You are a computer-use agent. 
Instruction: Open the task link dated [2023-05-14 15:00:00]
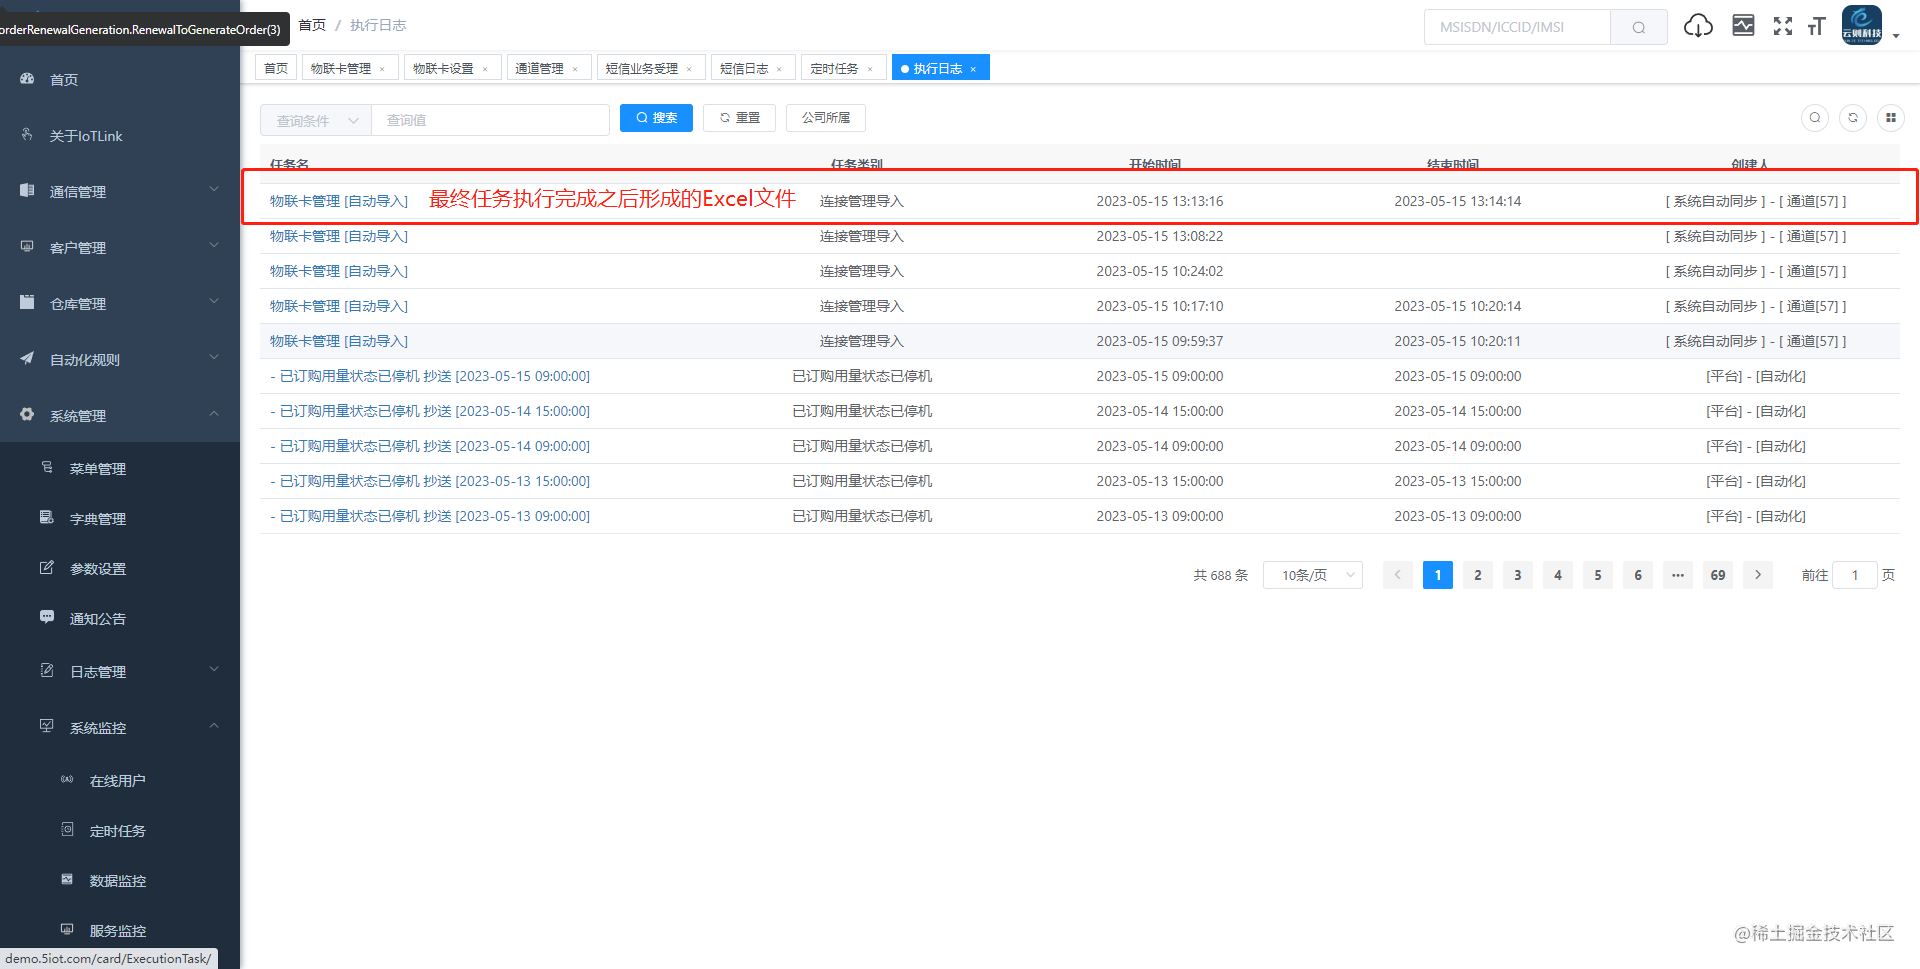tap(430, 411)
